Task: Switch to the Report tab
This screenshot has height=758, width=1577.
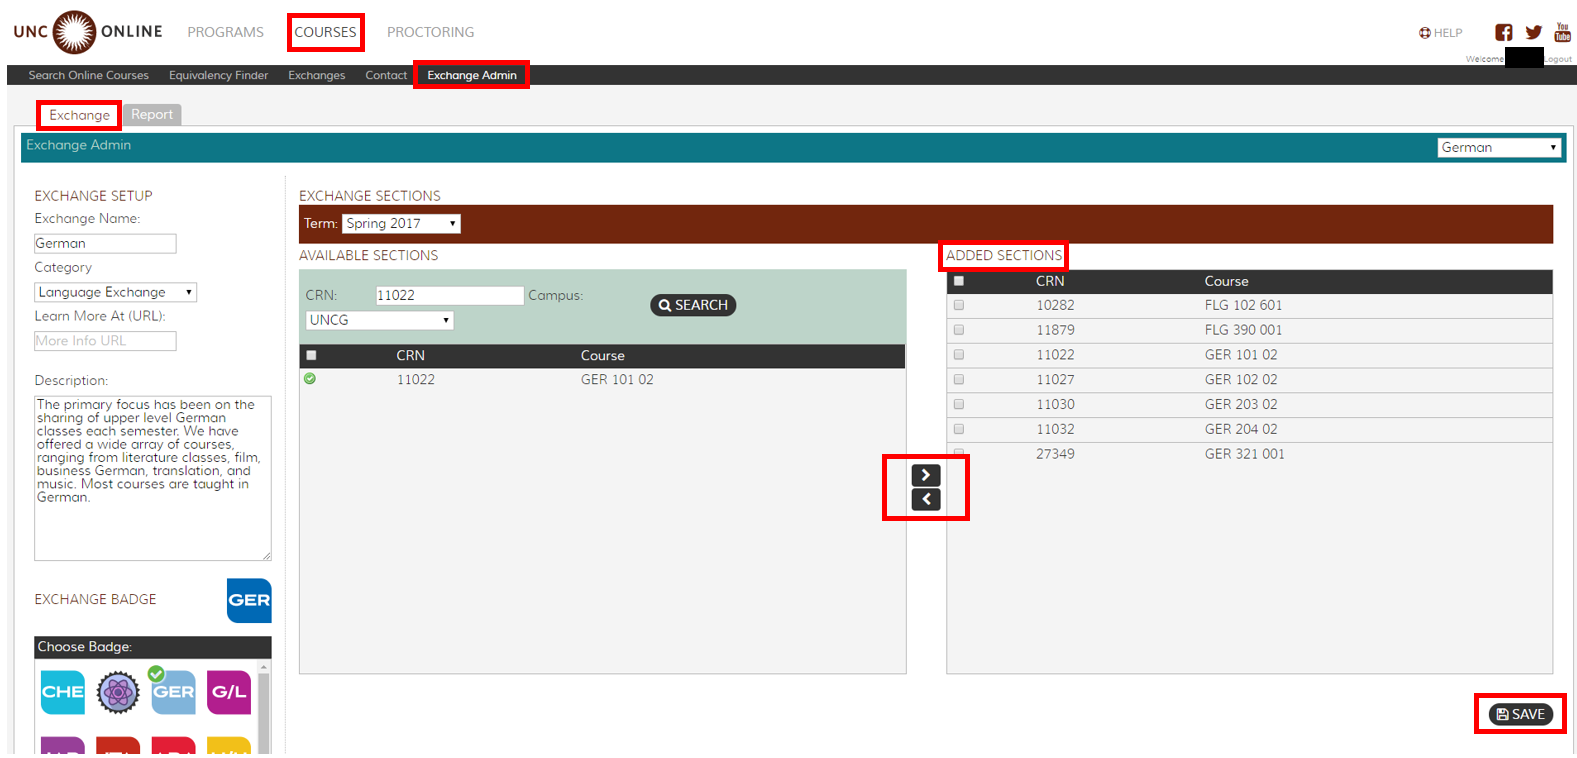Action: coord(152,115)
